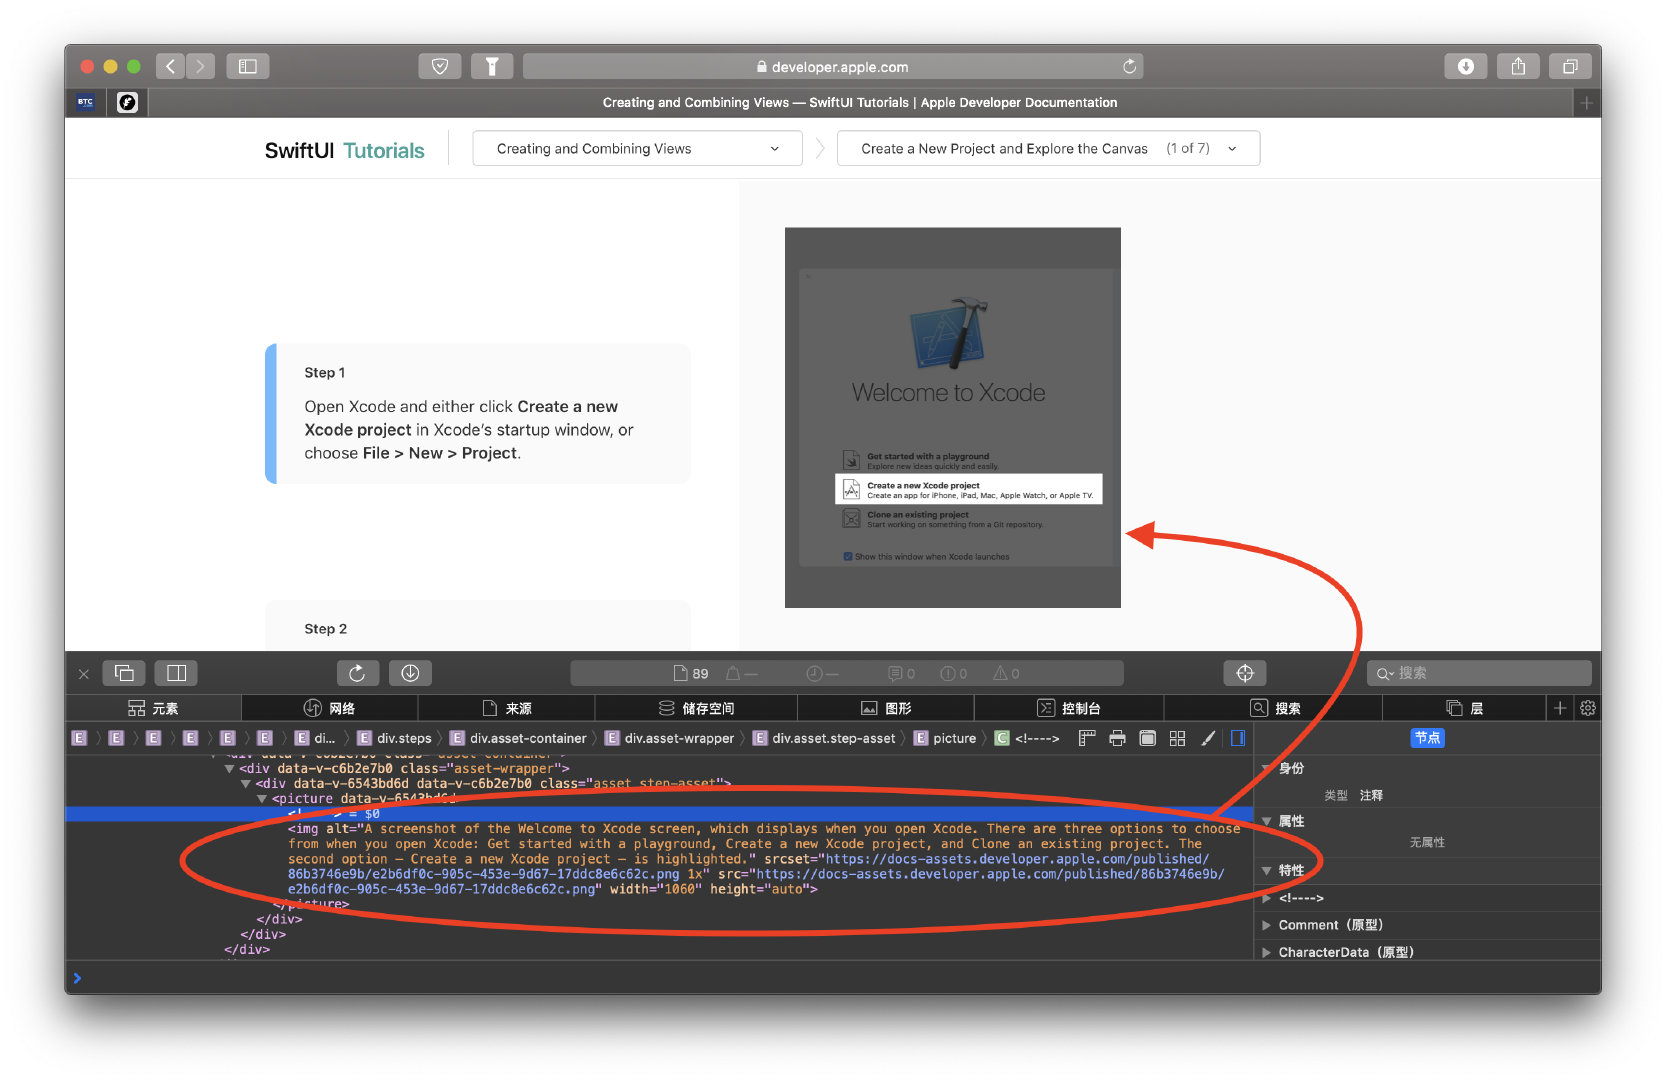Open Web Inspector settings gear

click(1588, 708)
